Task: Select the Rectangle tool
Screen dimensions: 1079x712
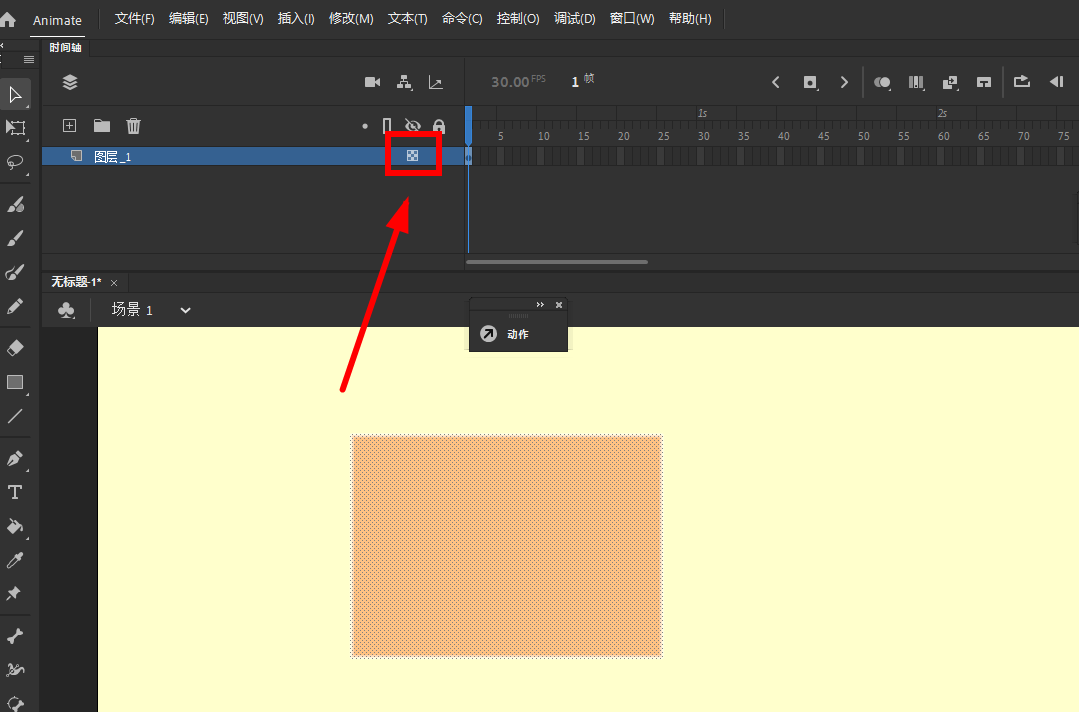Action: click(x=15, y=382)
